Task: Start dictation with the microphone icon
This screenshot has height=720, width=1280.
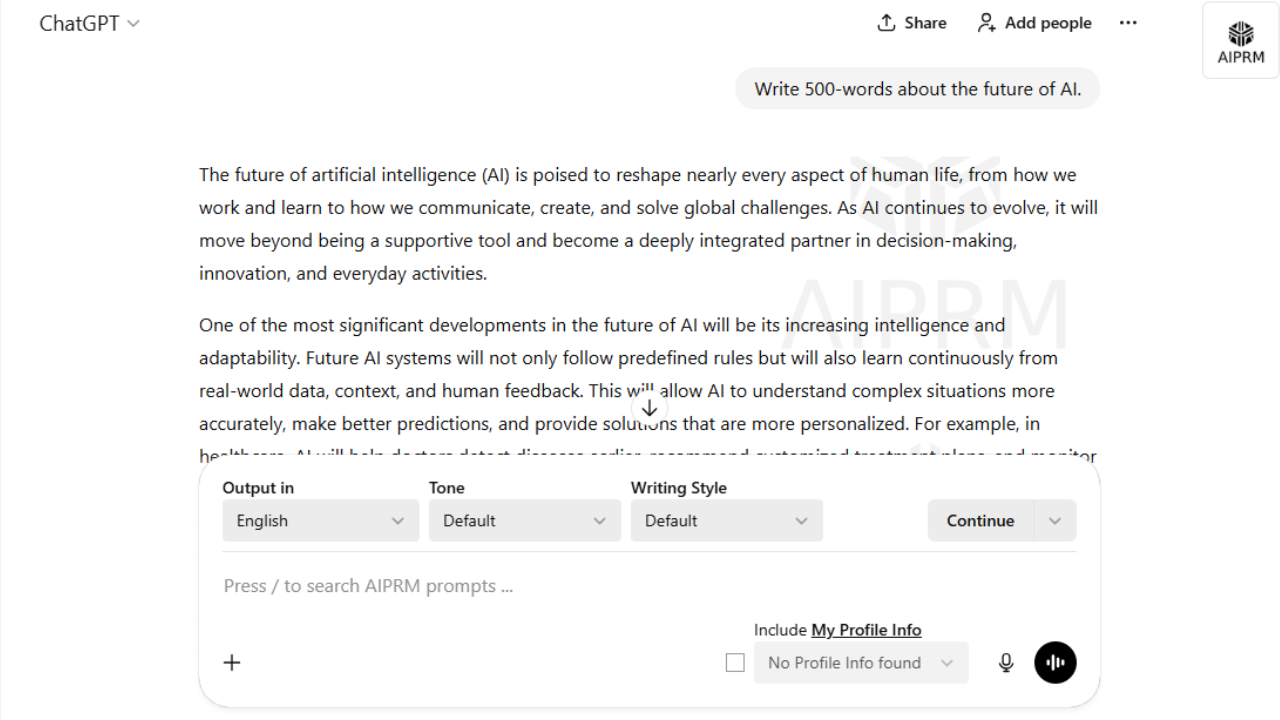Action: [x=1006, y=662]
